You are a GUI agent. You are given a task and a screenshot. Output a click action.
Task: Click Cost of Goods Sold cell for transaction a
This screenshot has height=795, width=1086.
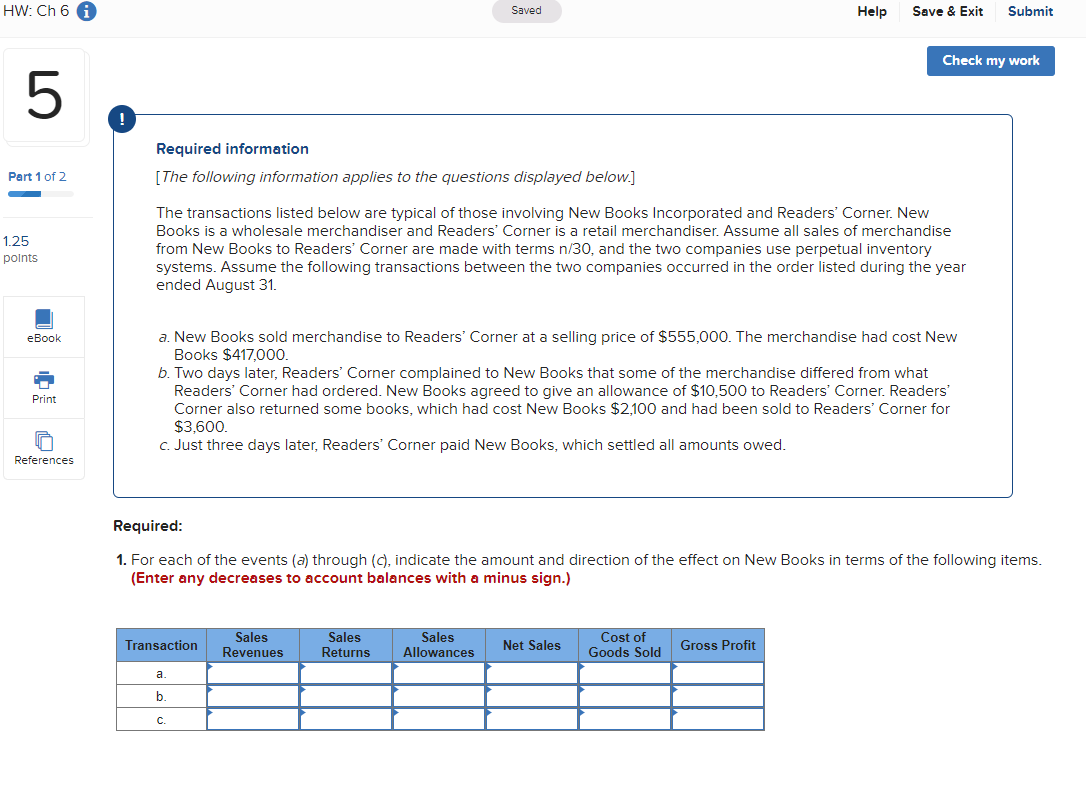point(624,673)
